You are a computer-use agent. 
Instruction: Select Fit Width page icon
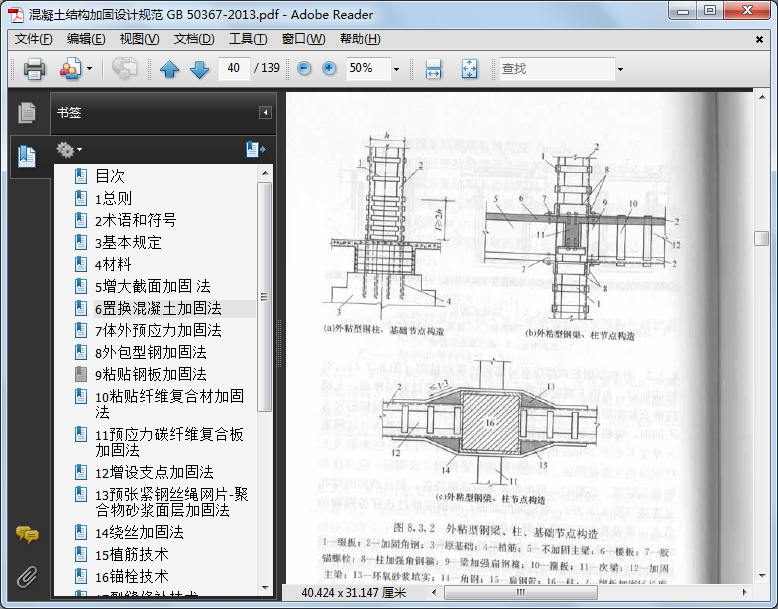pyautogui.click(x=434, y=68)
